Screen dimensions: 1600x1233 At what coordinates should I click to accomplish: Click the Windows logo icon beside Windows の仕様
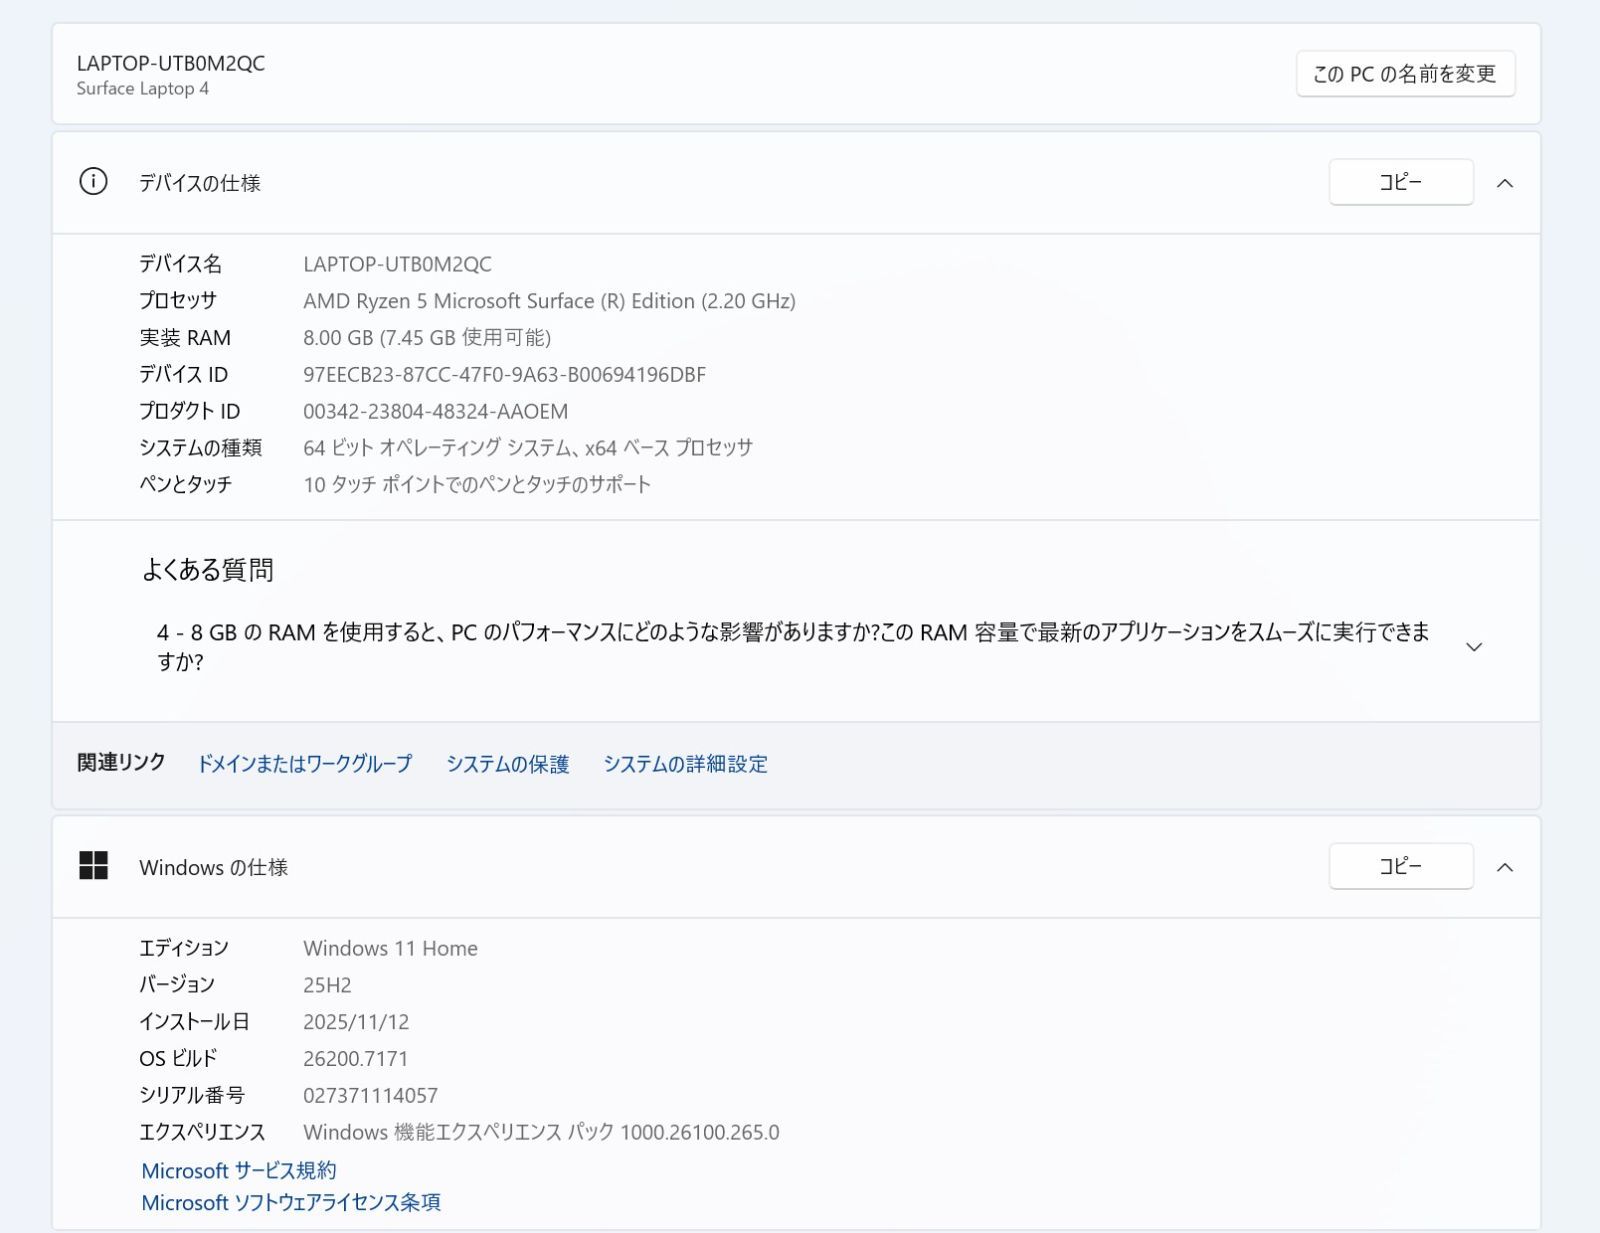pyautogui.click(x=95, y=867)
